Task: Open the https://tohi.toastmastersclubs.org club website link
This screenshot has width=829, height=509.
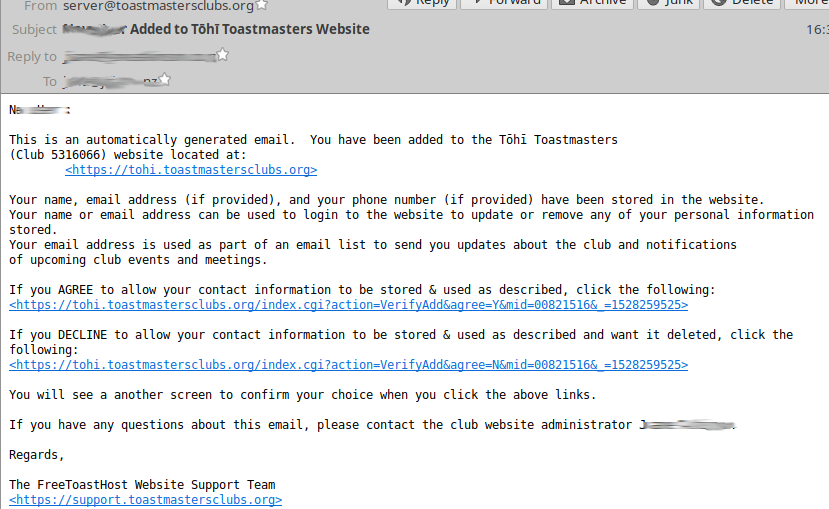Action: click(x=191, y=170)
